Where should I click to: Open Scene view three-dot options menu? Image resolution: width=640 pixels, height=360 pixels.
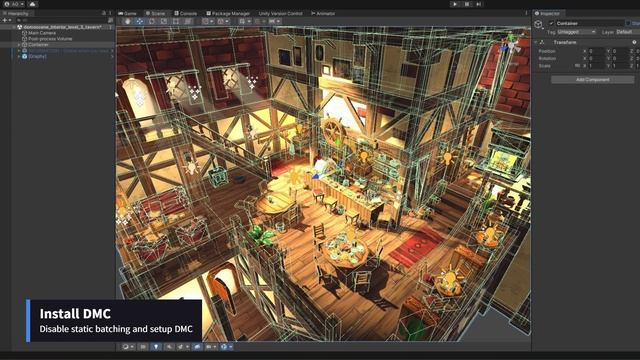[x=526, y=13]
